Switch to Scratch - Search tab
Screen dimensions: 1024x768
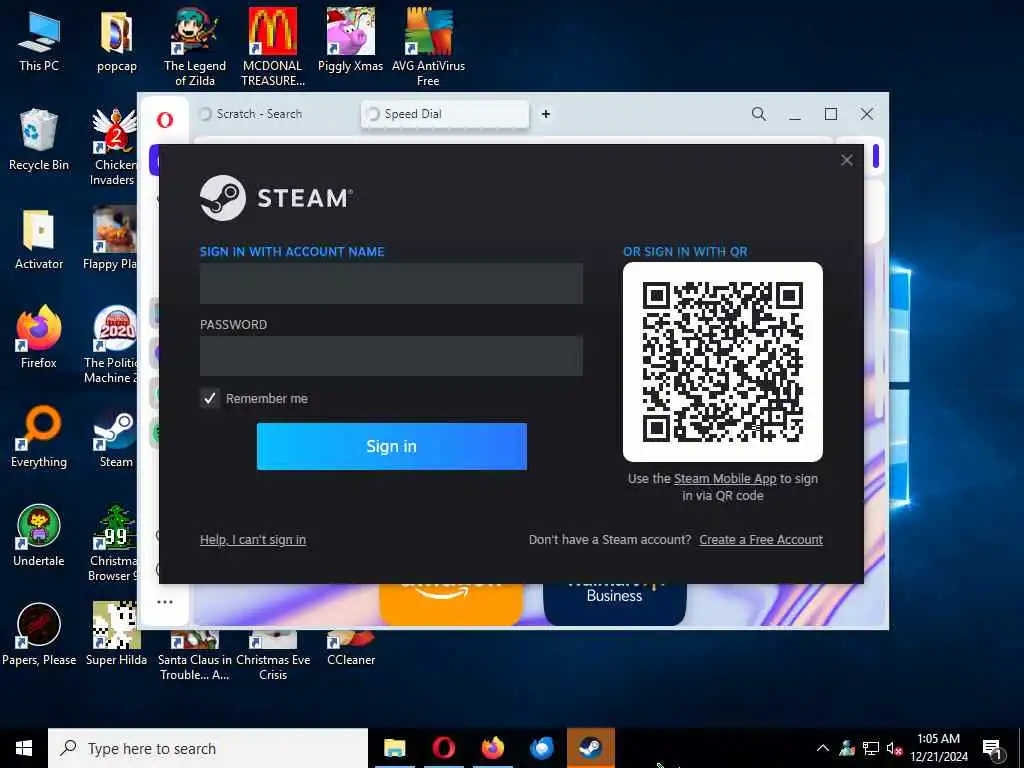(274, 114)
